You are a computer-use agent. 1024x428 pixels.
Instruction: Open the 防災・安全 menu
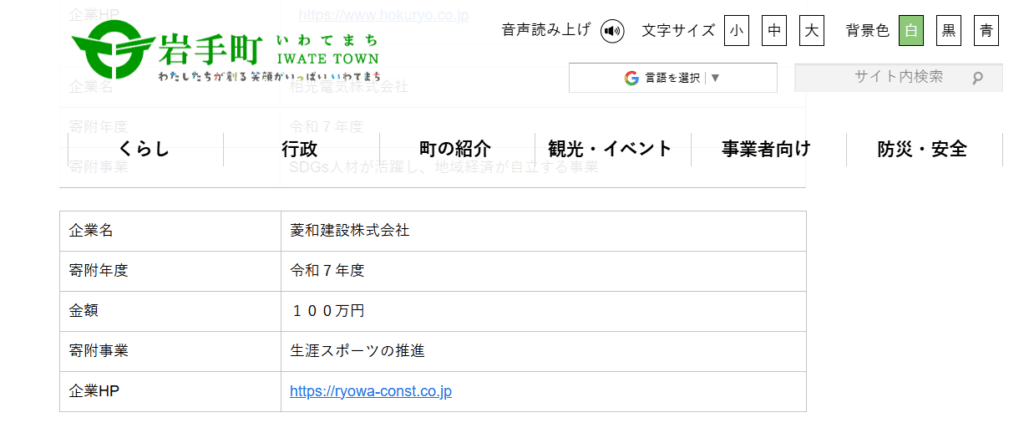pyautogui.click(x=923, y=149)
